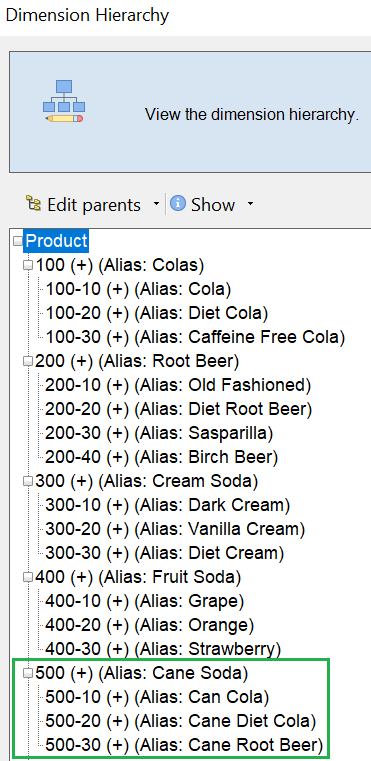Collapse the 400 Fruit Soda node
Image resolution: width=371 pixels, height=761 pixels.
coord(28,577)
